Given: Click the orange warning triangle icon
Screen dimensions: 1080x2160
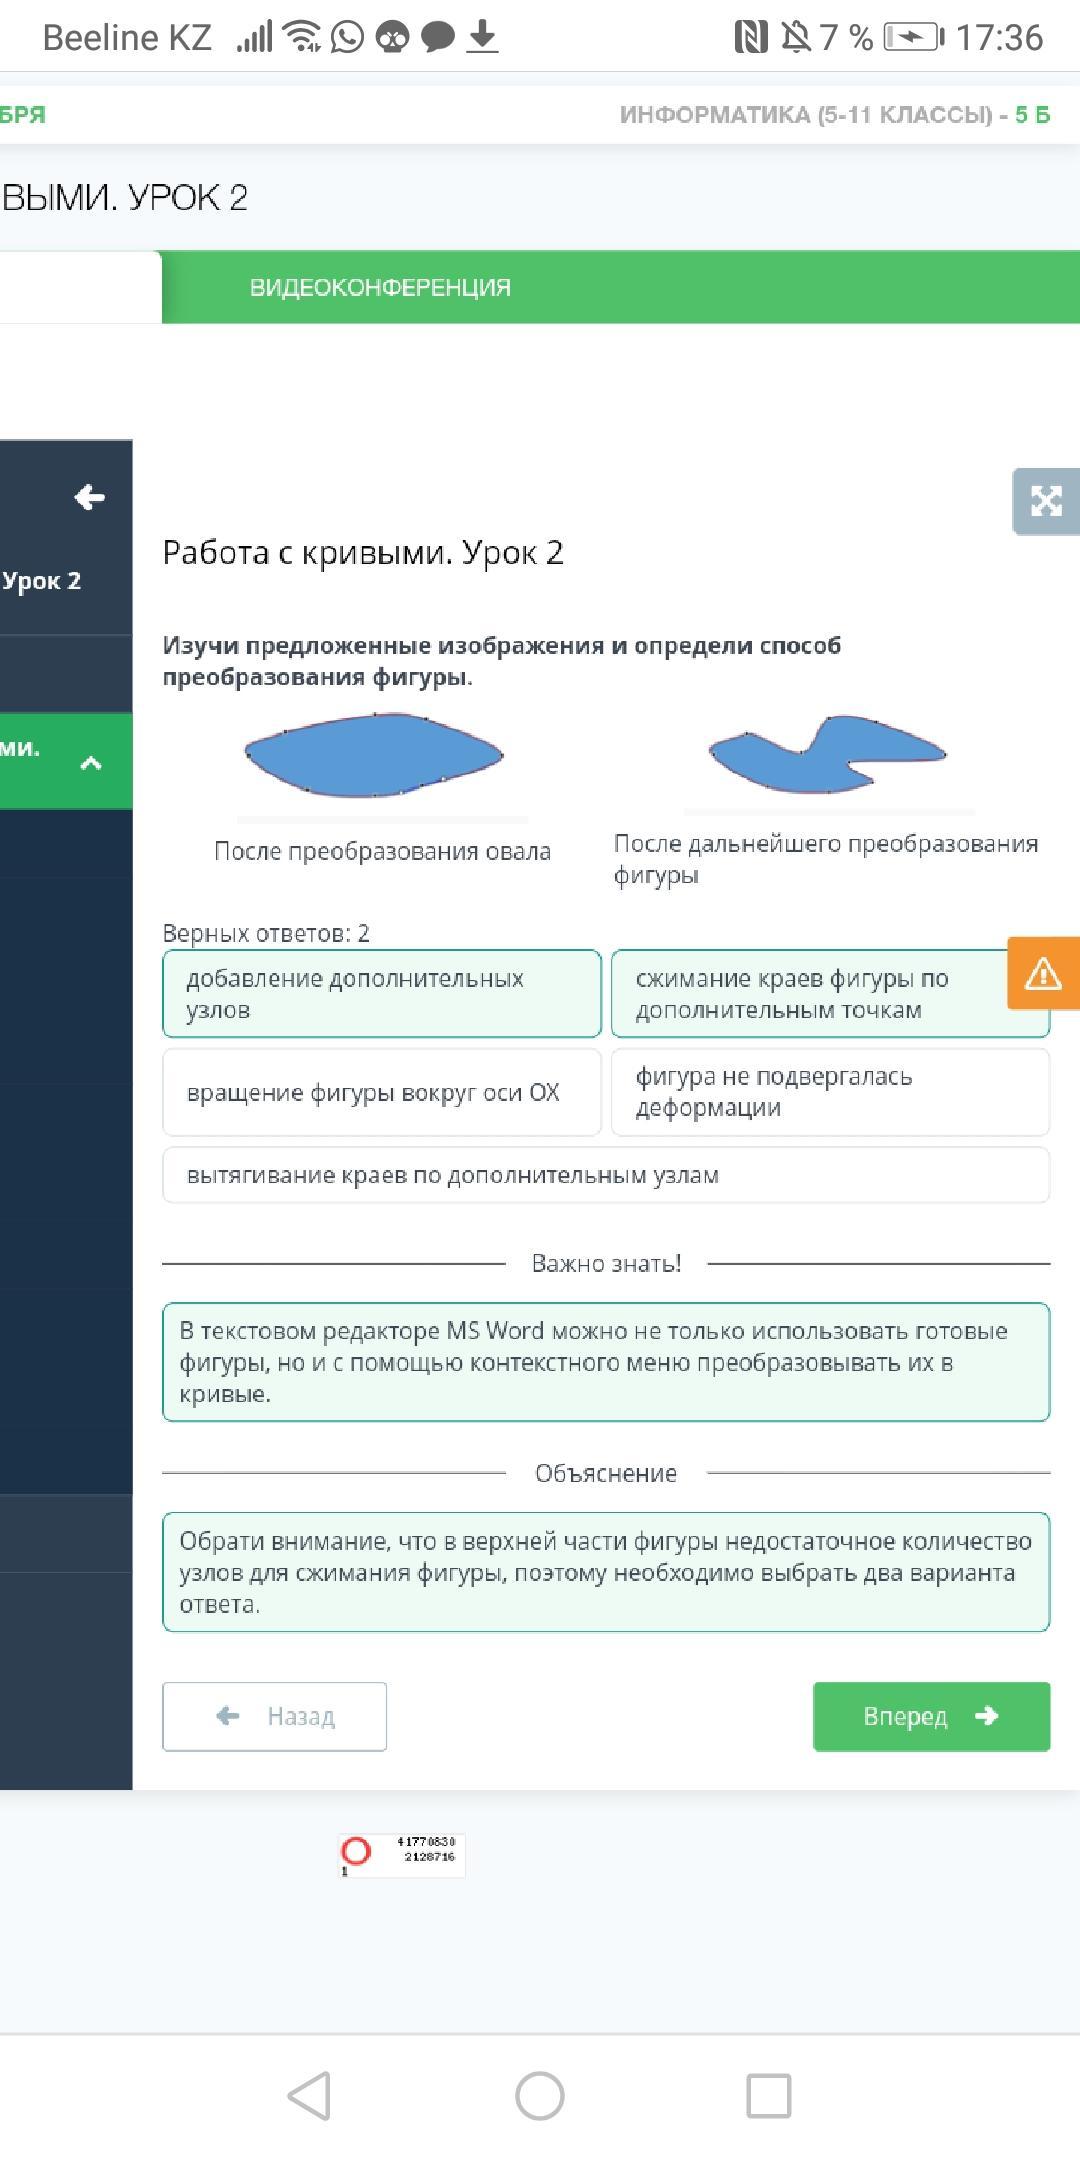Looking at the screenshot, I should [x=1043, y=973].
